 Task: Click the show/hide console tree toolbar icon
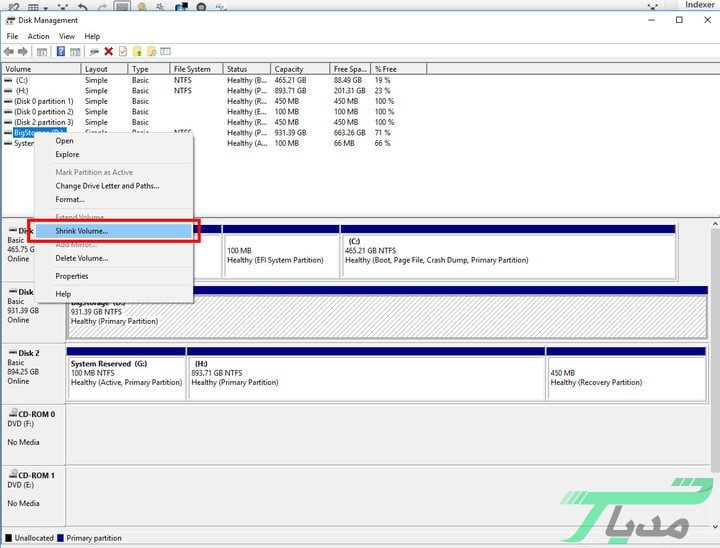[x=42, y=52]
